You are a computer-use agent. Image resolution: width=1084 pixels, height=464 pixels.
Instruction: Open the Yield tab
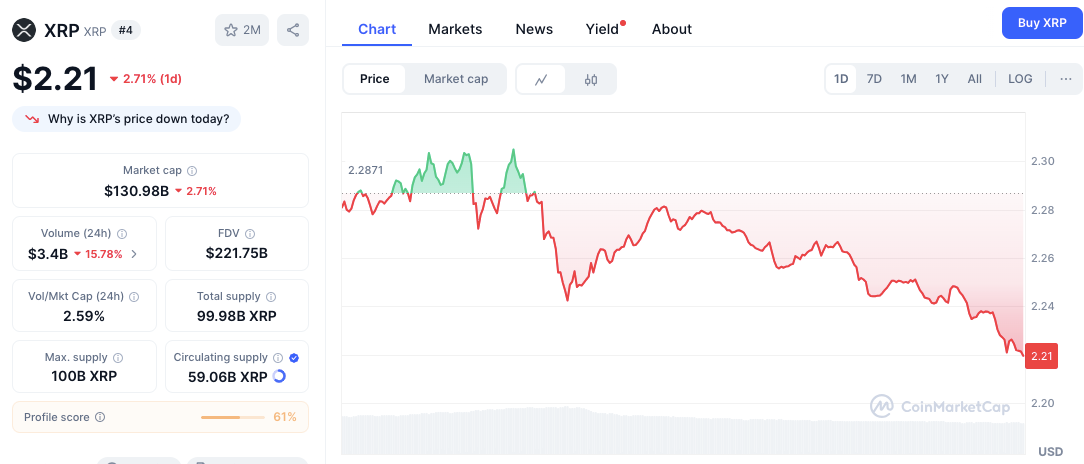click(603, 29)
